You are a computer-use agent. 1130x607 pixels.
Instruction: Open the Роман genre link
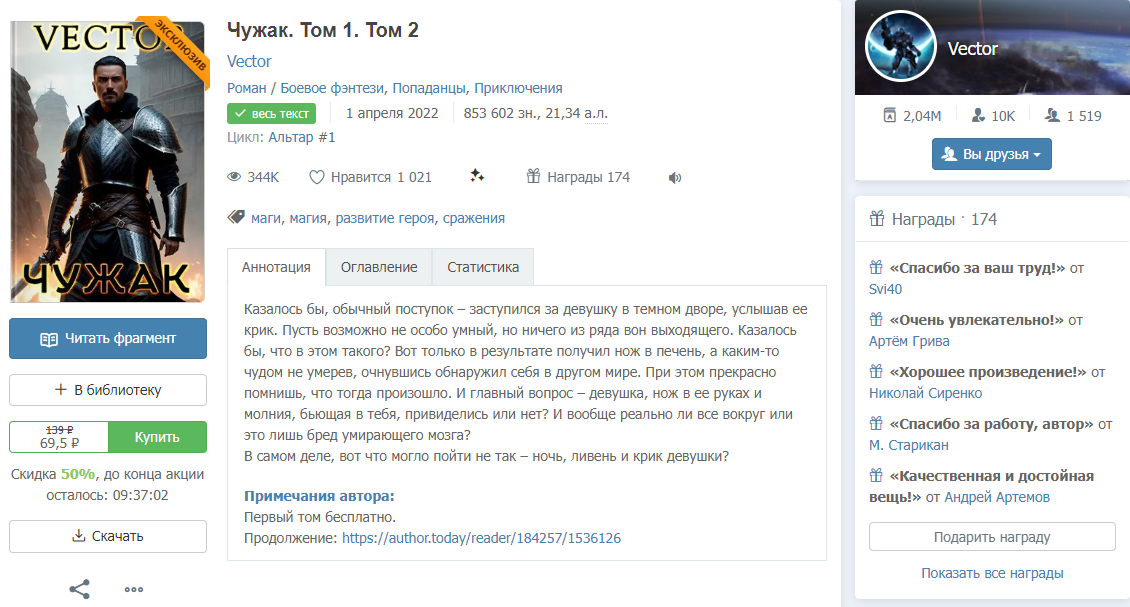(246, 88)
